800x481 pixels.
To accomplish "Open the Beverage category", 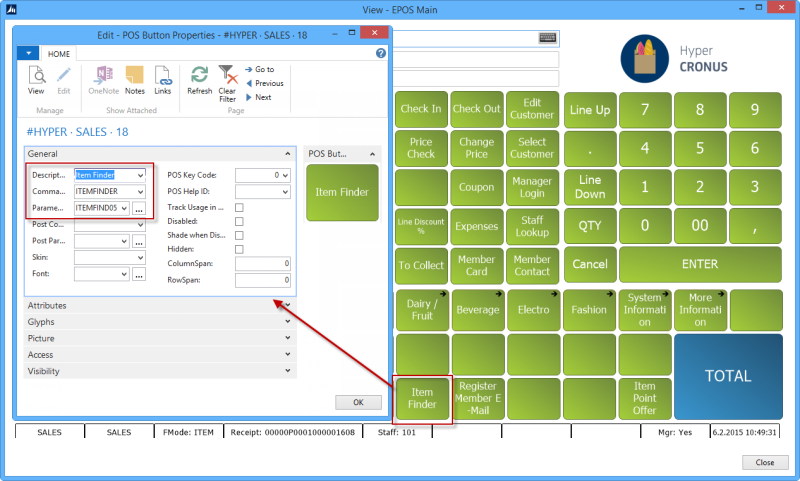I will (478, 310).
